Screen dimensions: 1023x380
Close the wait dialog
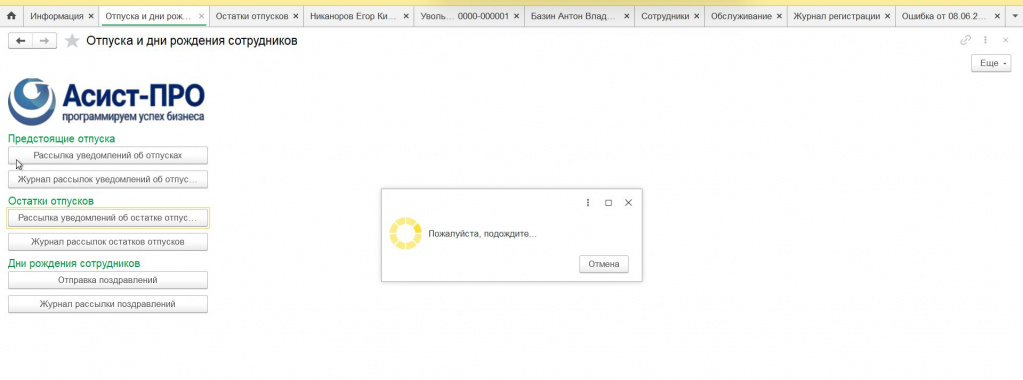coord(628,203)
